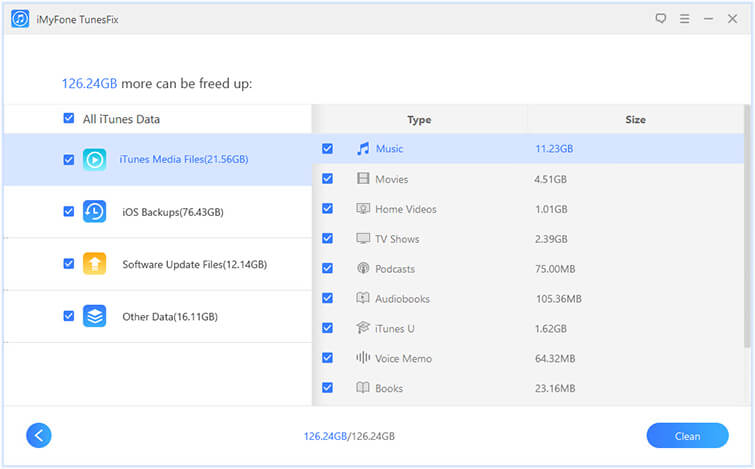Screen dimensions: 755x469
Task: Uncheck the Books checkbox
Action: (327, 388)
